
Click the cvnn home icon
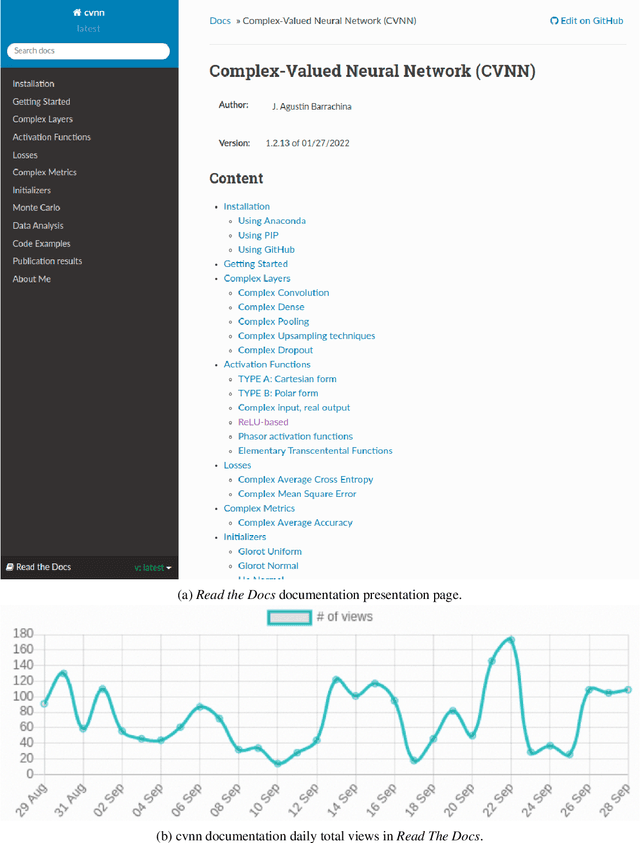pos(77,13)
